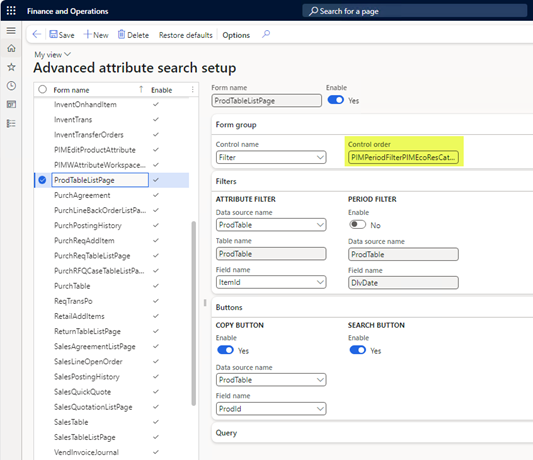Image resolution: width=533 pixels, height=460 pixels.
Task: Click the back arrow in toolbar
Action: click(37, 34)
